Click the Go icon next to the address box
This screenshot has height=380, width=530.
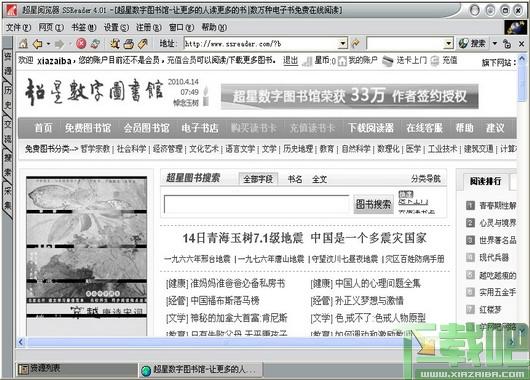[355, 43]
